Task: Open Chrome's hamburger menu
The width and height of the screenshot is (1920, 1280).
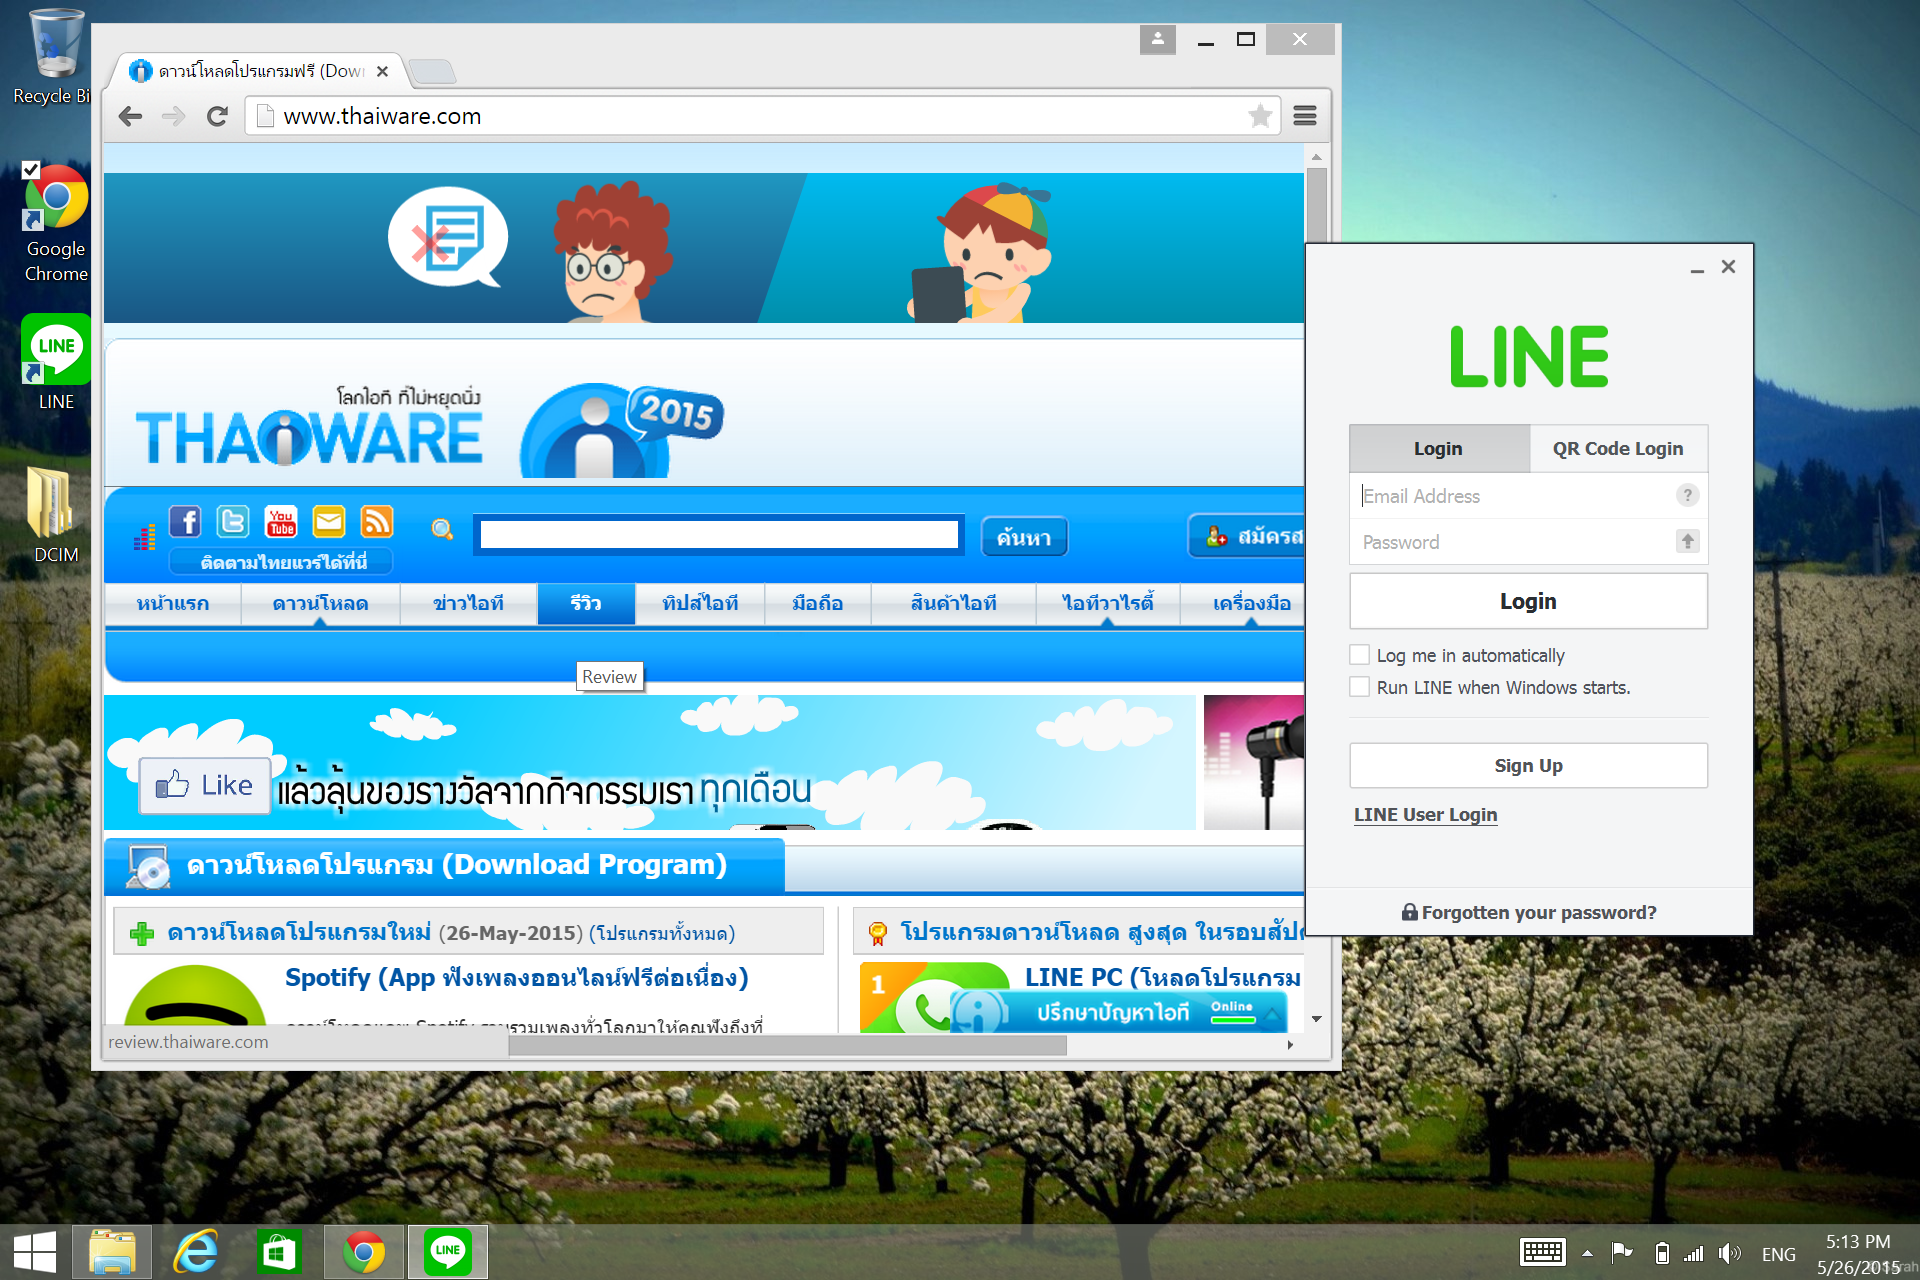Action: tap(1304, 116)
